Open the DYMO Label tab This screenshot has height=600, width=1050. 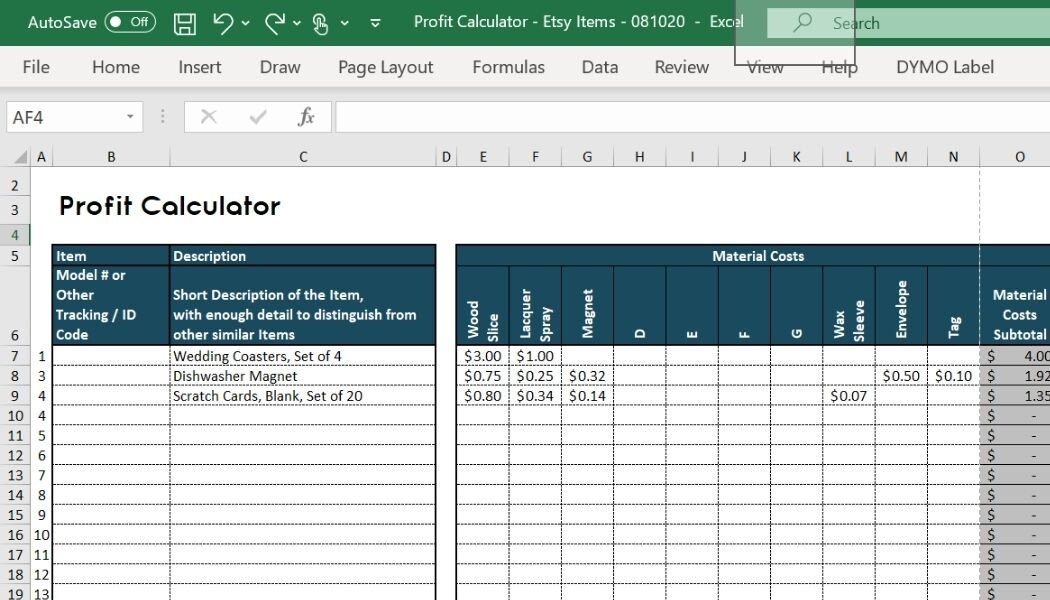945,67
